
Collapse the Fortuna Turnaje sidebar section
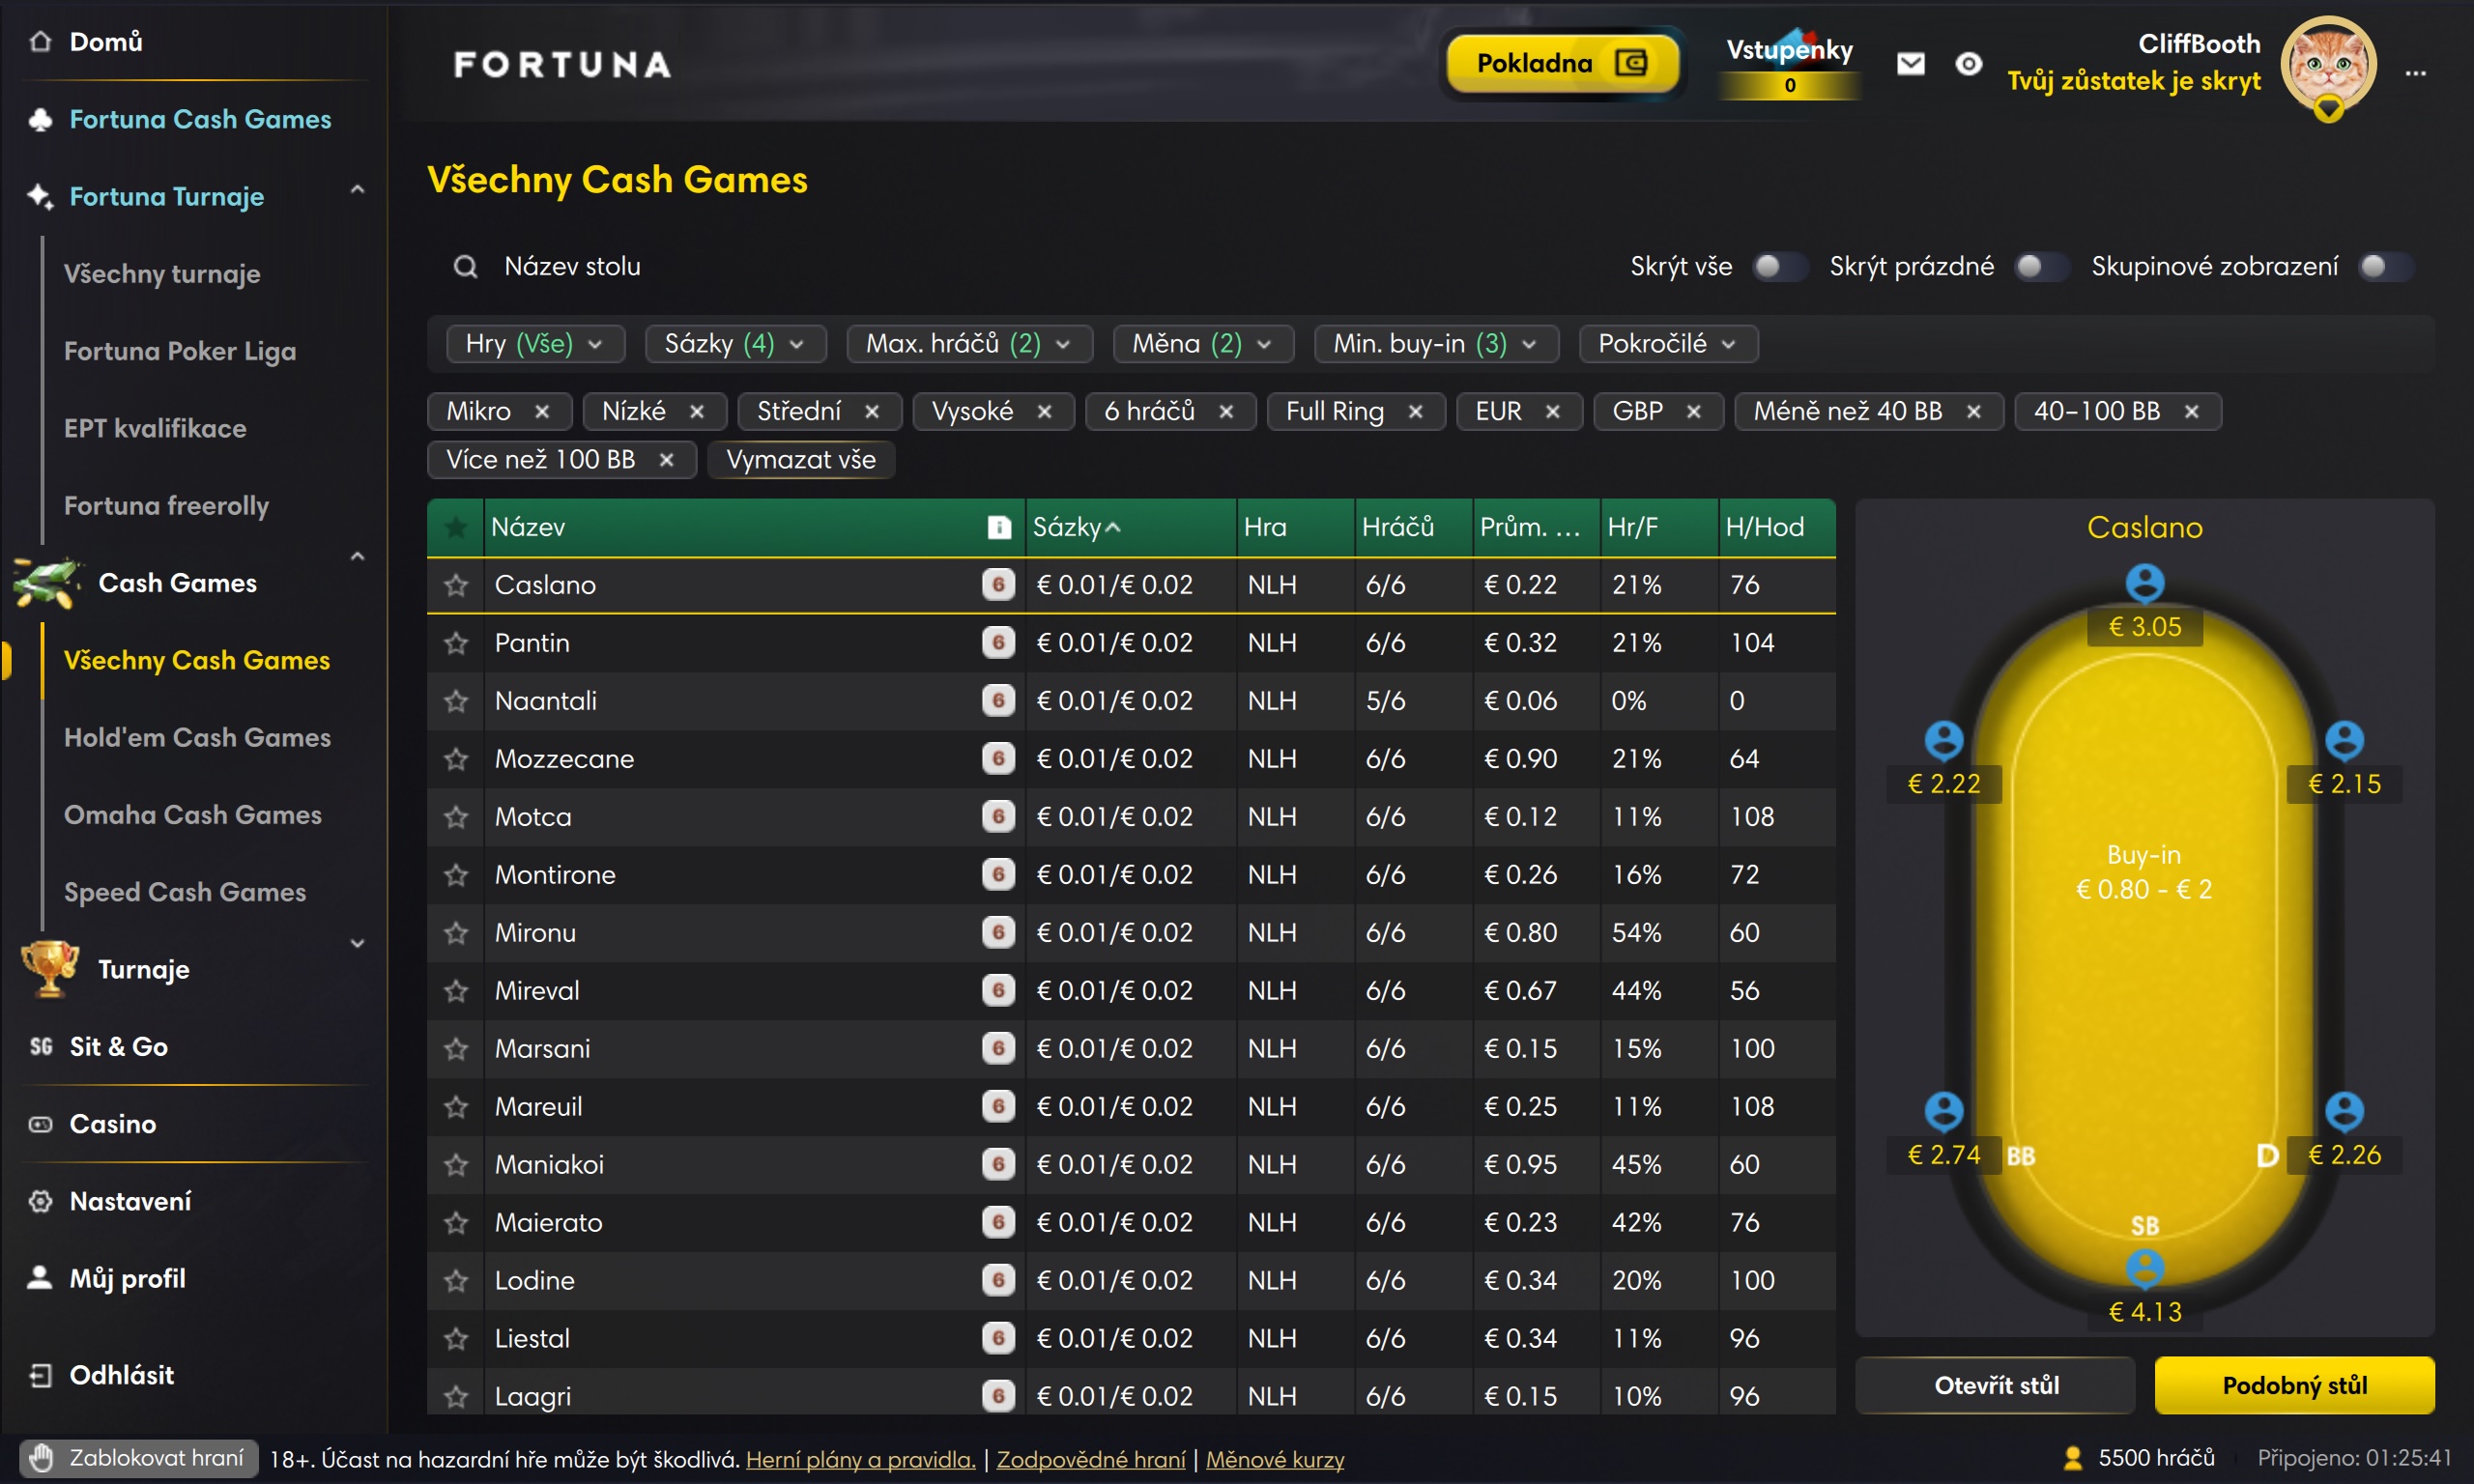[x=357, y=190]
